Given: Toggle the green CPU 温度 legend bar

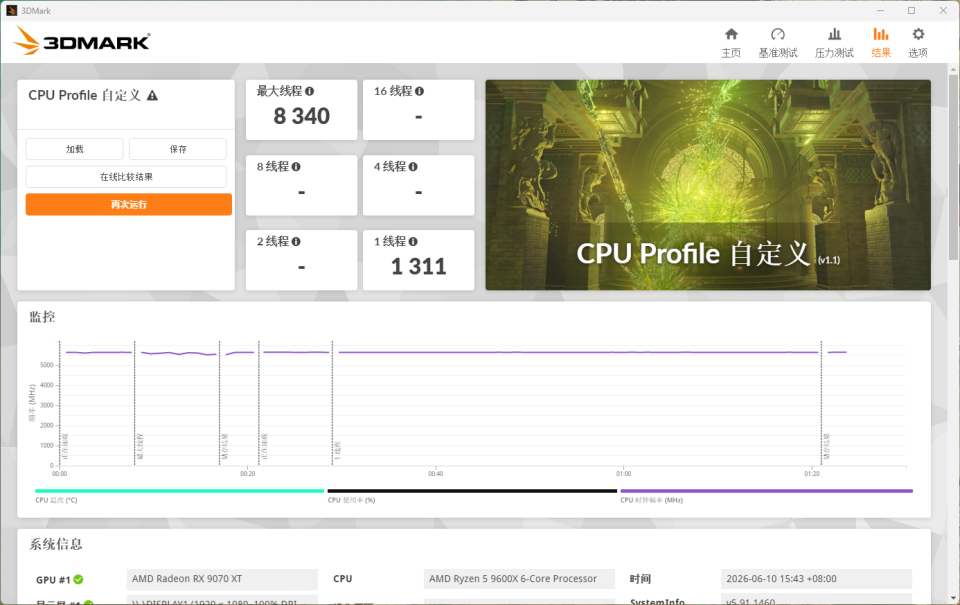Looking at the screenshot, I should click(x=179, y=490).
